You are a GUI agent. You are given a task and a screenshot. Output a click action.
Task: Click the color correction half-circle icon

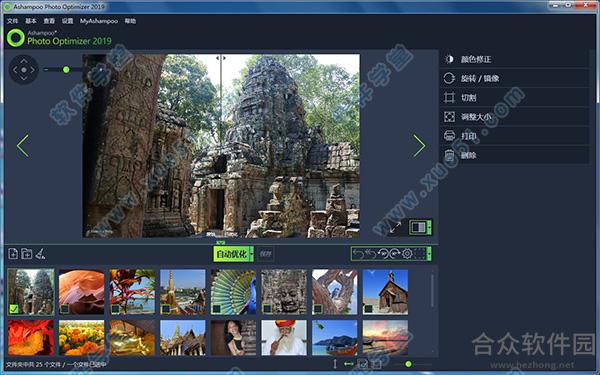point(449,59)
